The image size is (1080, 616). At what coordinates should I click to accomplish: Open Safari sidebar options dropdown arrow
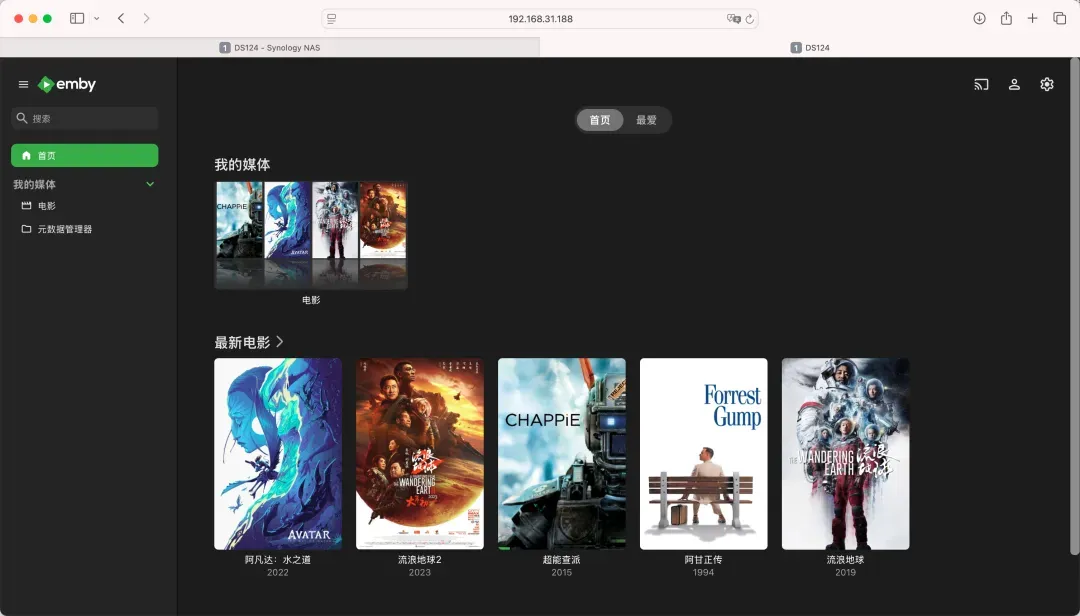(x=96, y=19)
